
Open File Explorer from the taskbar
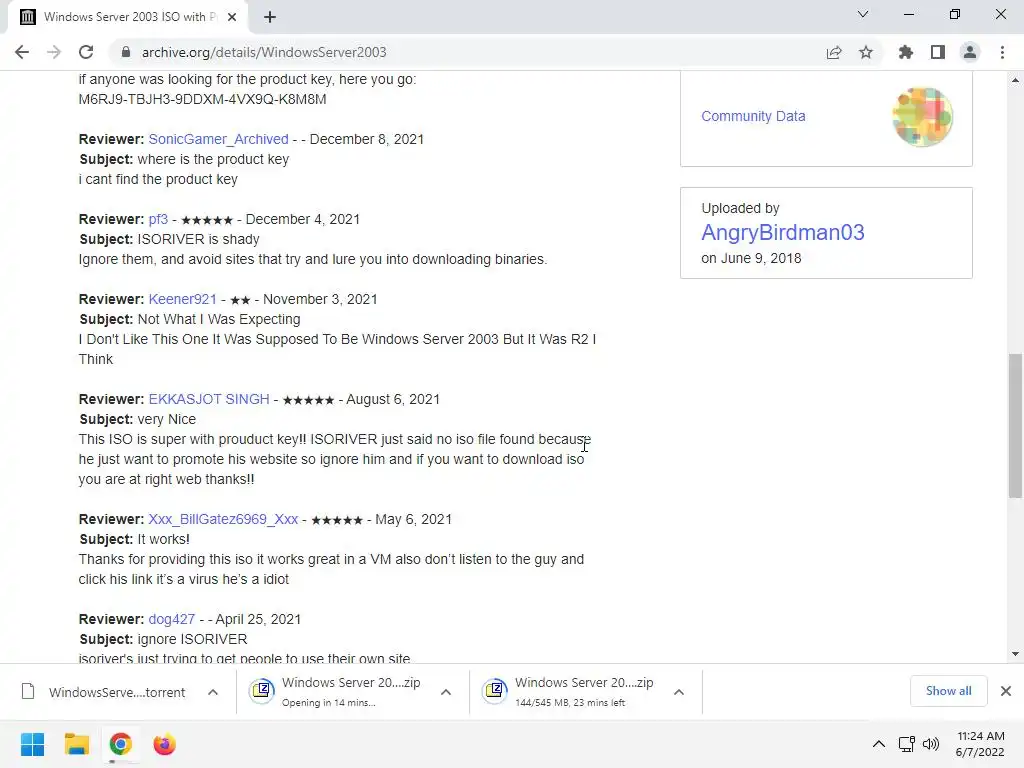click(x=76, y=744)
